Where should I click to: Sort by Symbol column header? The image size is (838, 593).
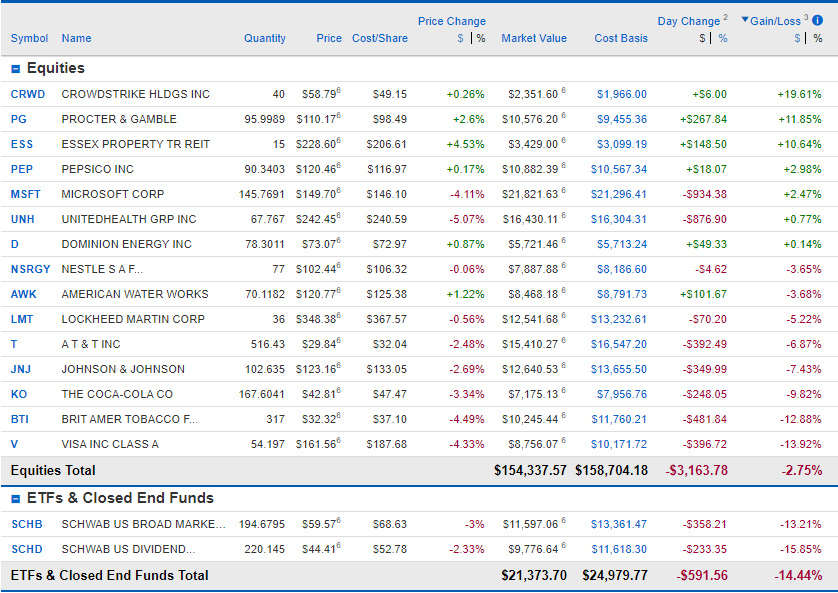point(29,38)
